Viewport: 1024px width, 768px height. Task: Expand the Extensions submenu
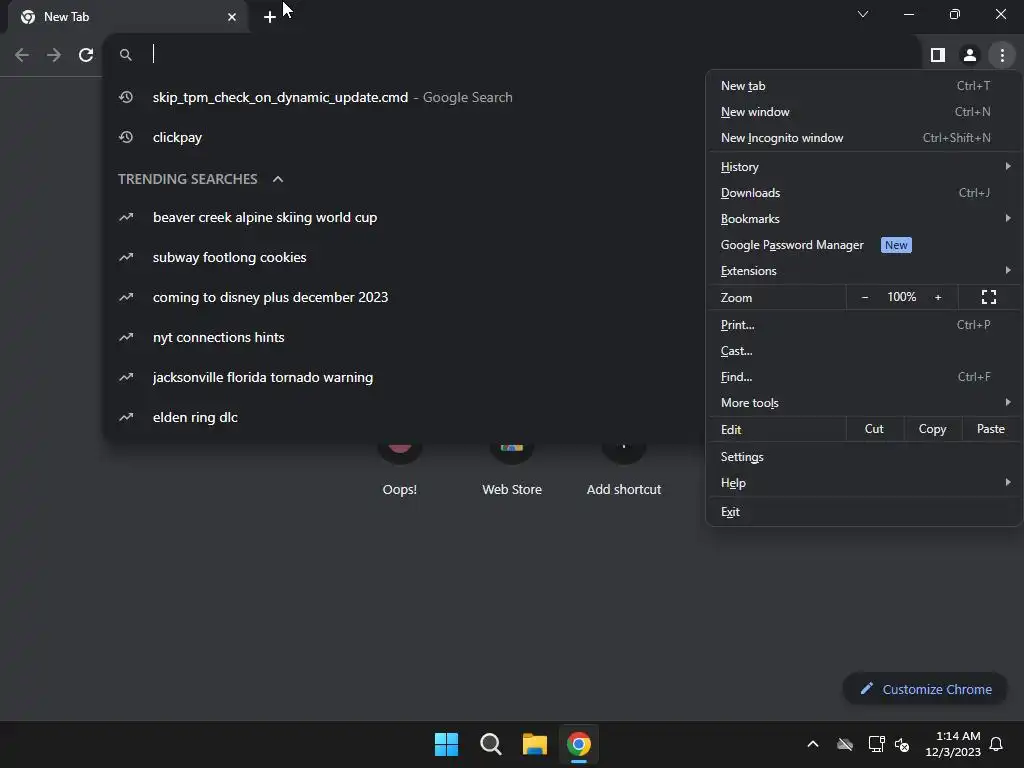tap(864, 271)
